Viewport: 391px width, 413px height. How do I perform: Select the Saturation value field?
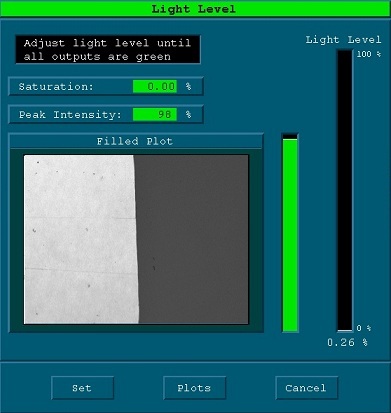pos(155,87)
